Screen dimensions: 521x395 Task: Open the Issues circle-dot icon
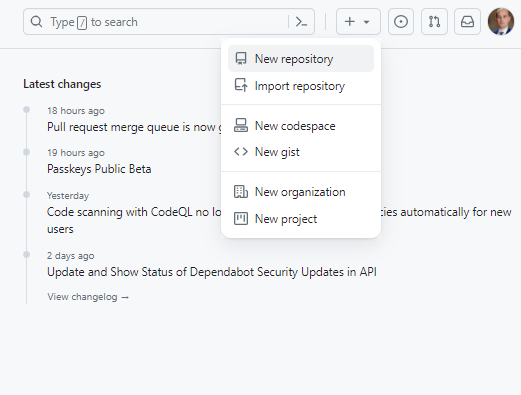click(x=401, y=22)
